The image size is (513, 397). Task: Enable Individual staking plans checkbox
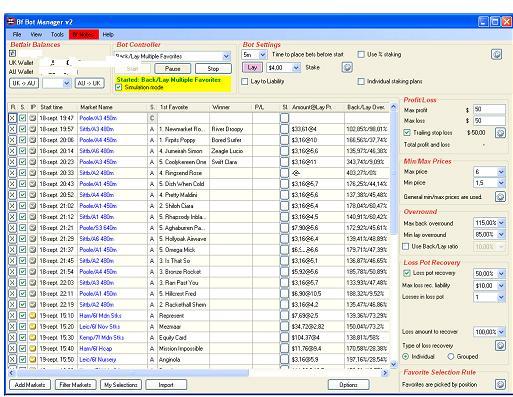(361, 81)
